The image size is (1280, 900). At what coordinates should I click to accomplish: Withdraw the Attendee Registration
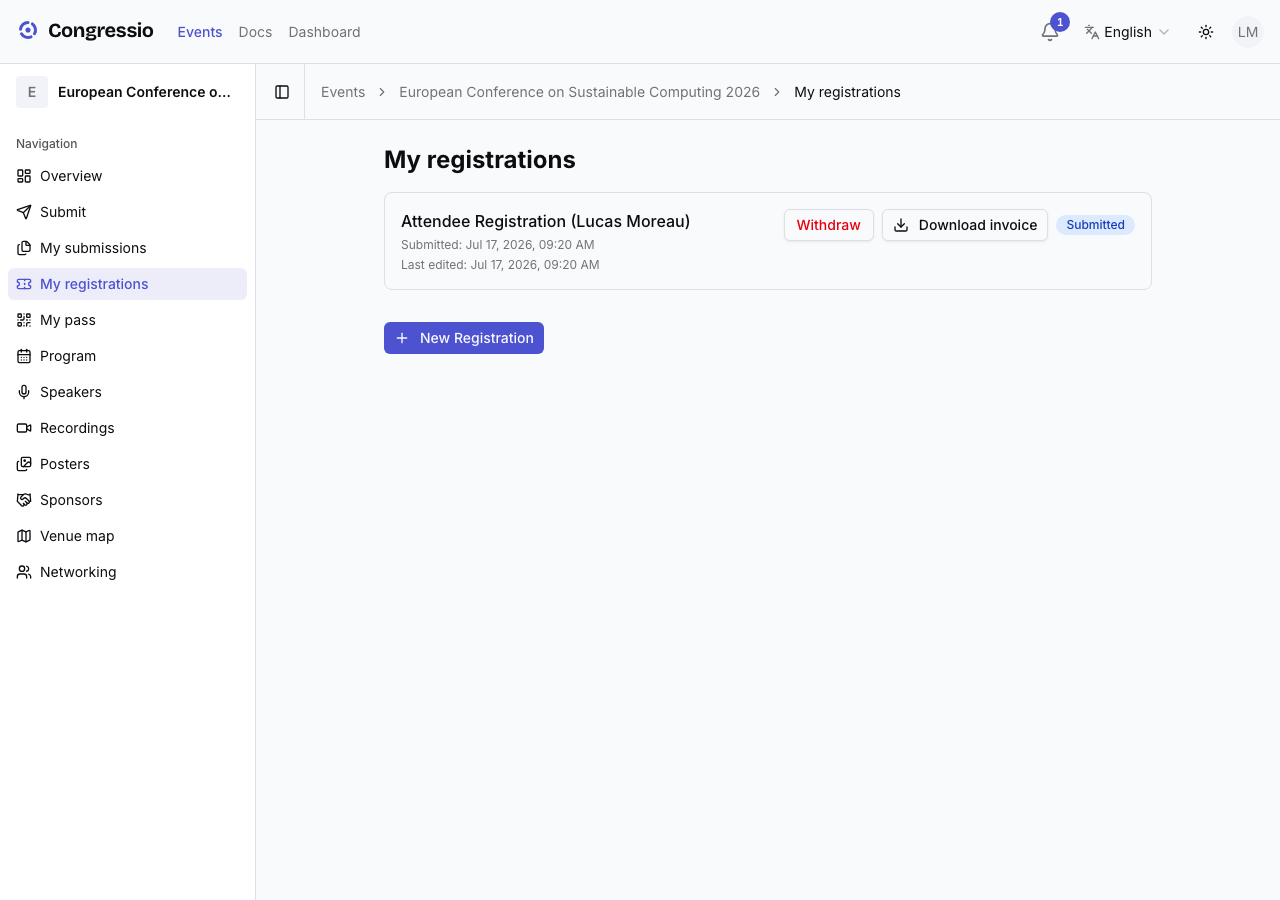(829, 225)
